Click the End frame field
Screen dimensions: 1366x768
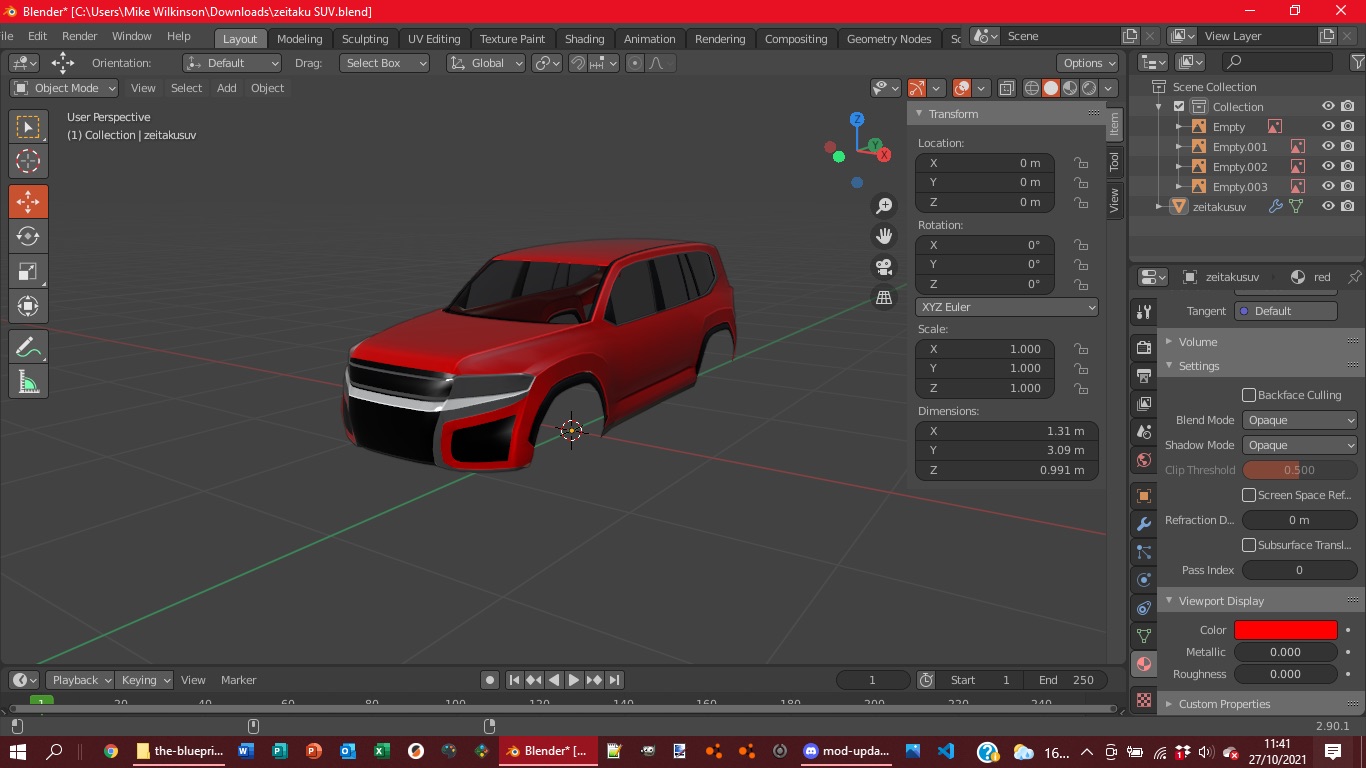(1065, 680)
